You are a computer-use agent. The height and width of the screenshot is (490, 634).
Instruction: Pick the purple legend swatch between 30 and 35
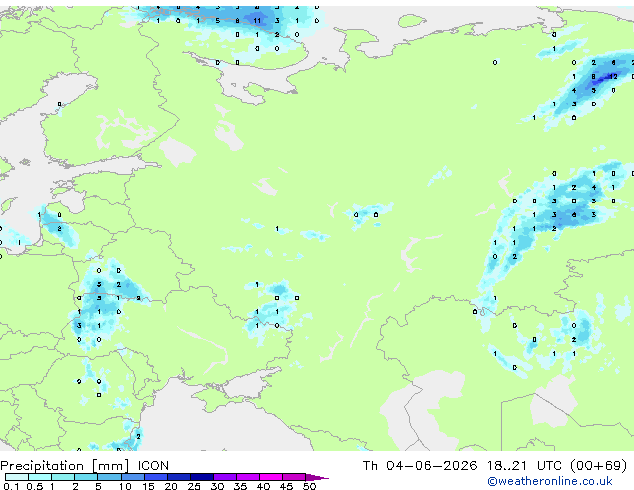(x=225, y=477)
